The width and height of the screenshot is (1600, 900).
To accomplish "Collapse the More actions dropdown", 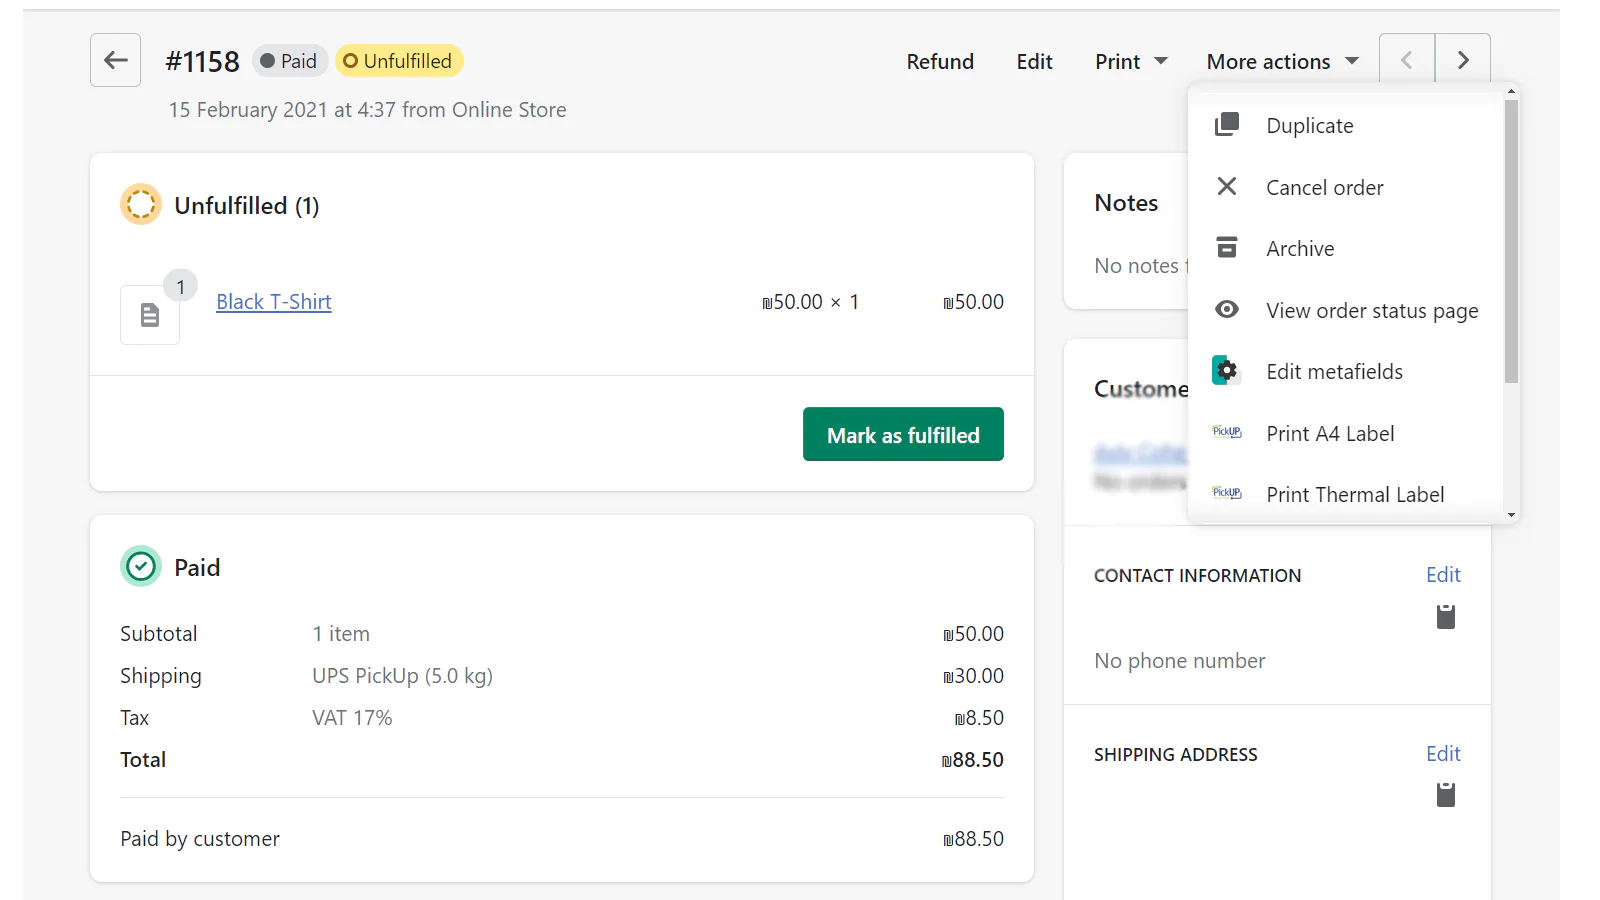I will click(x=1282, y=62).
